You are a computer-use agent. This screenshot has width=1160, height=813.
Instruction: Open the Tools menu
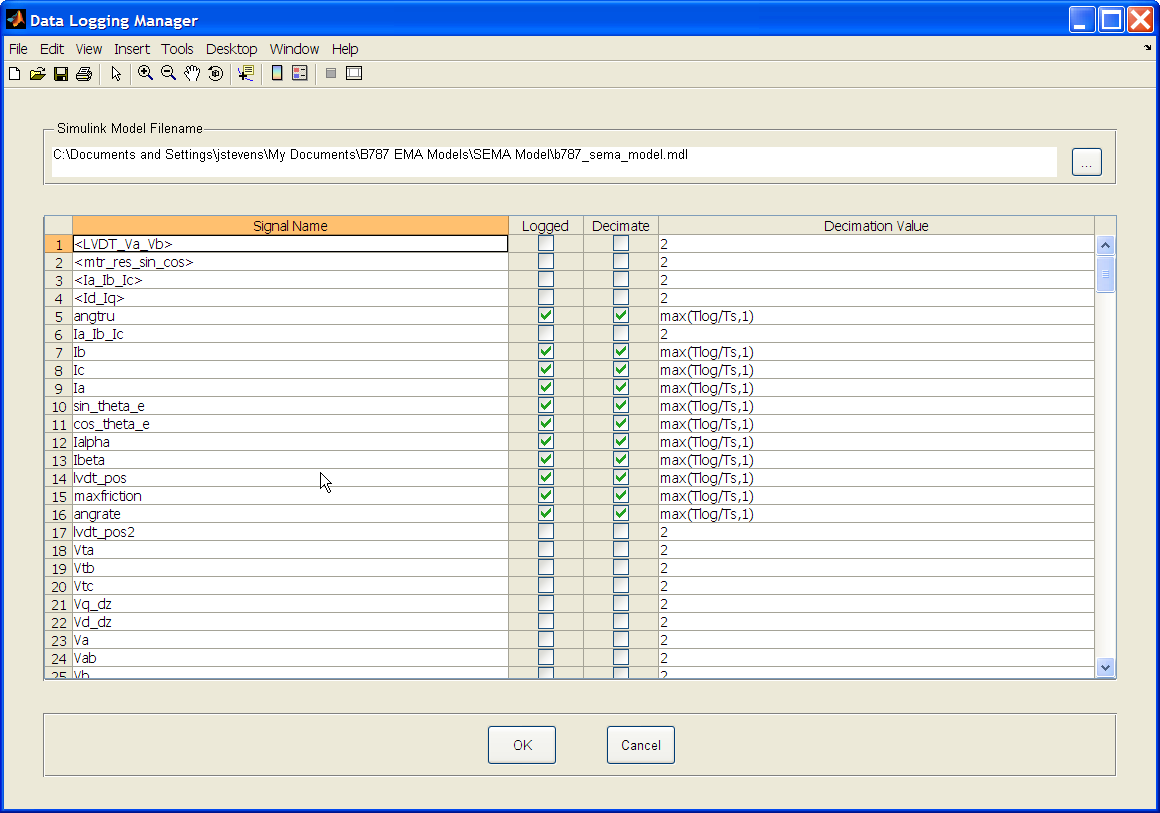(178, 49)
